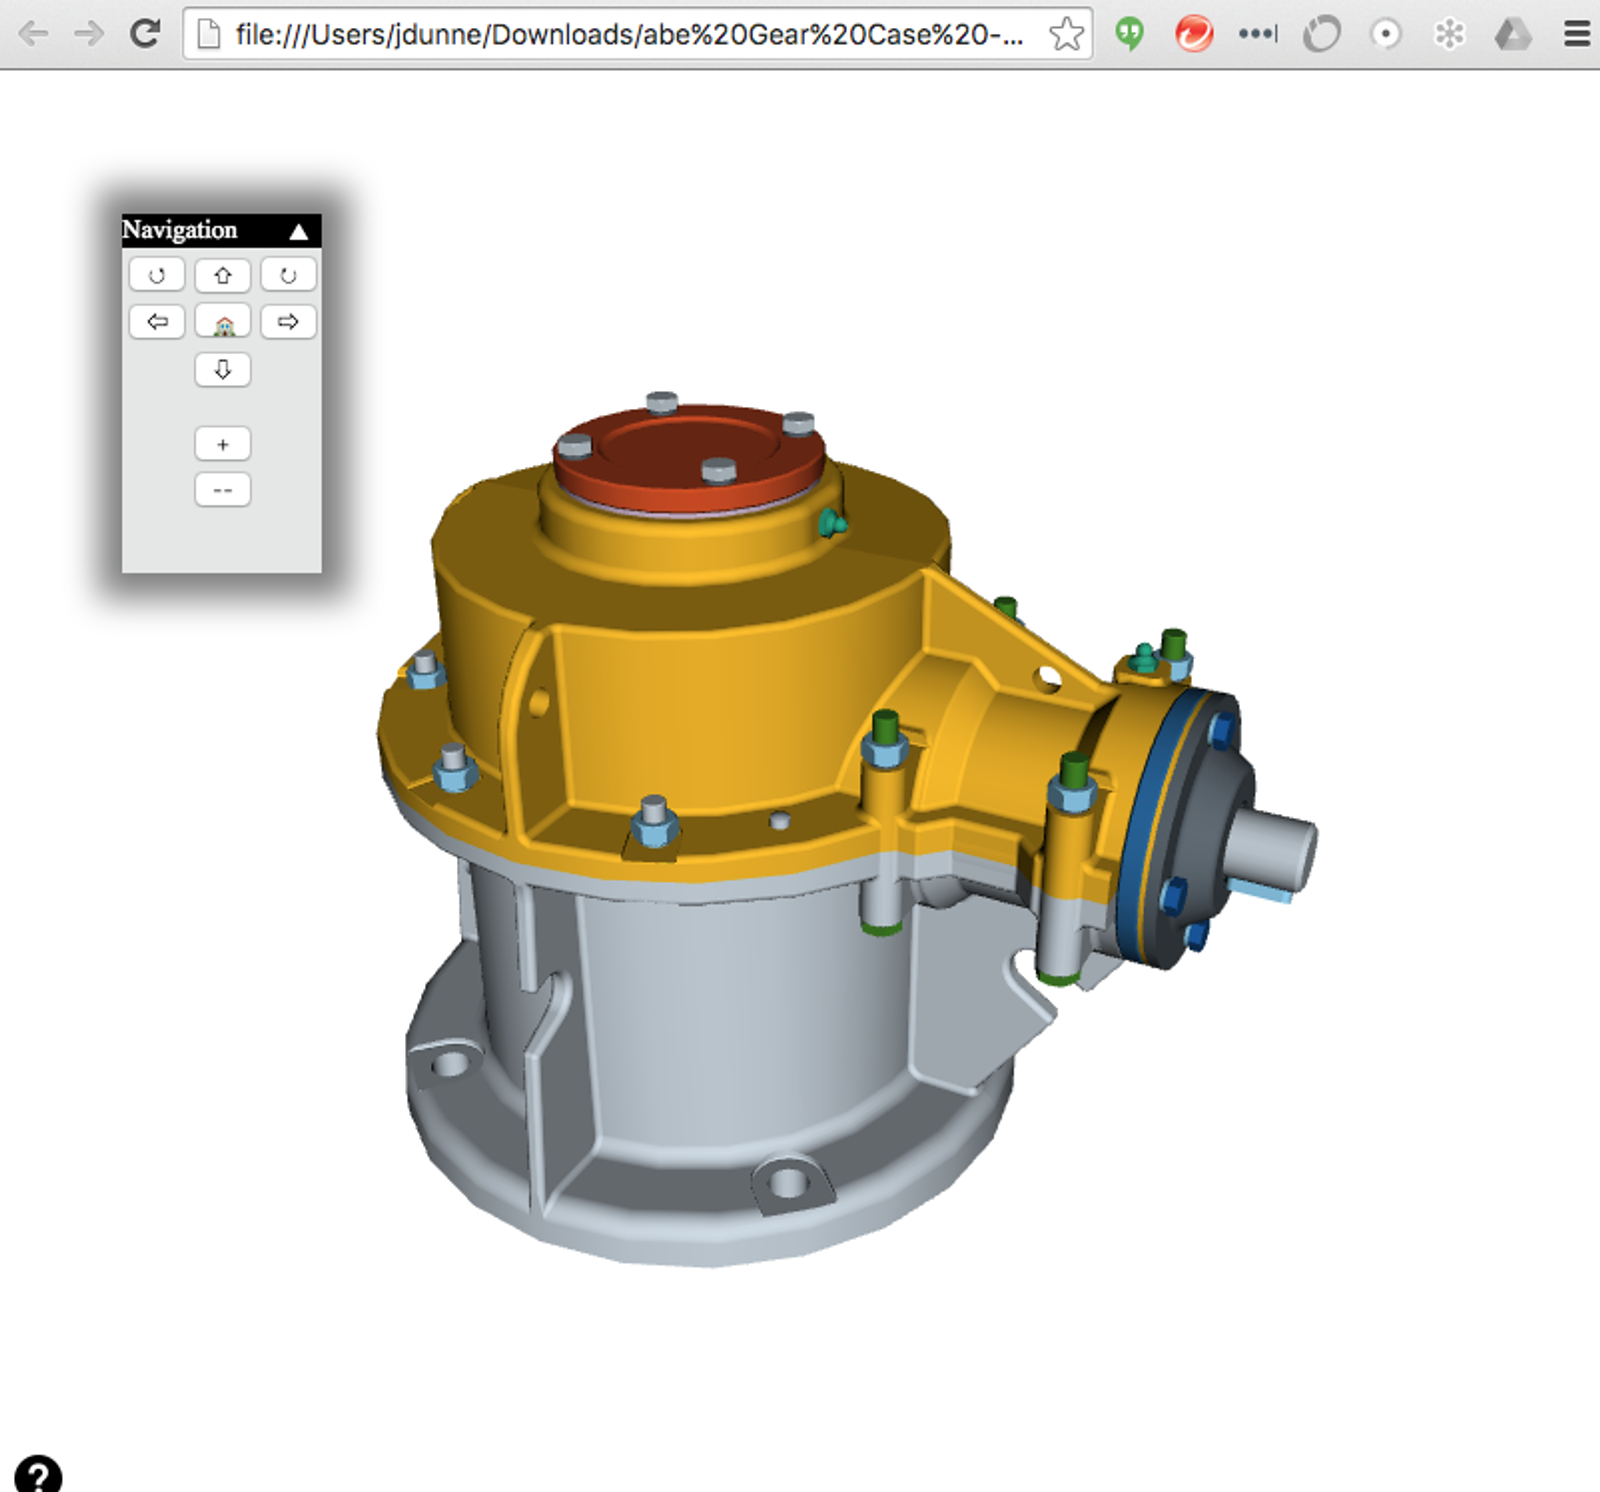Bookmark this page with the star icon
The image size is (1600, 1492).
1066,35
